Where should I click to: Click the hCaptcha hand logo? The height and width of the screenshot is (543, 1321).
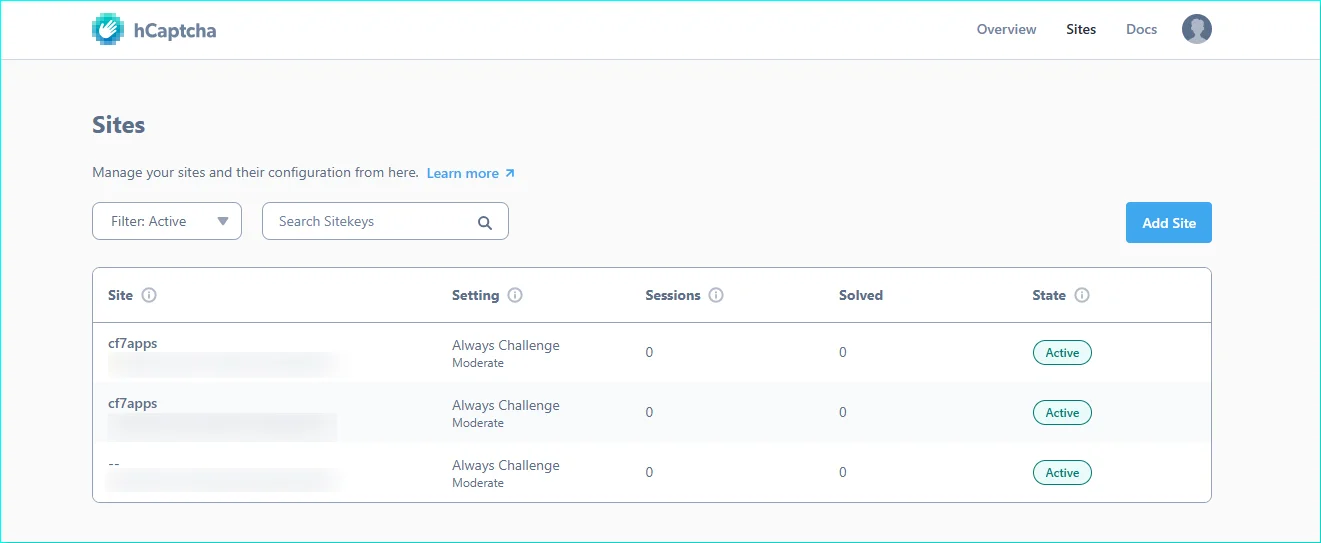pyautogui.click(x=109, y=29)
